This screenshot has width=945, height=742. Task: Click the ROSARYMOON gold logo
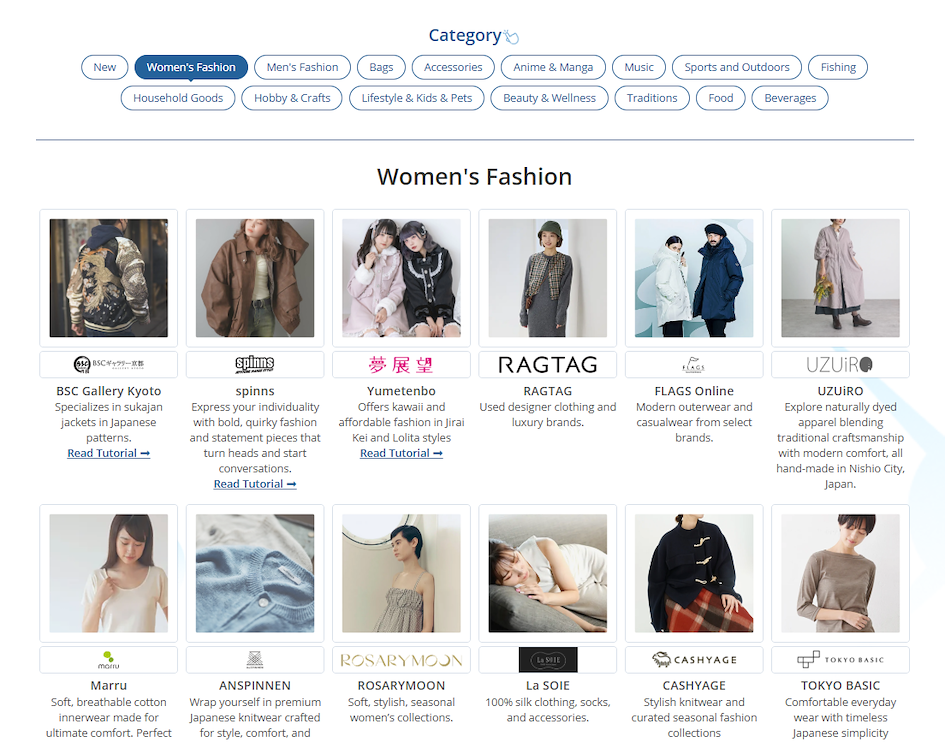pos(401,660)
